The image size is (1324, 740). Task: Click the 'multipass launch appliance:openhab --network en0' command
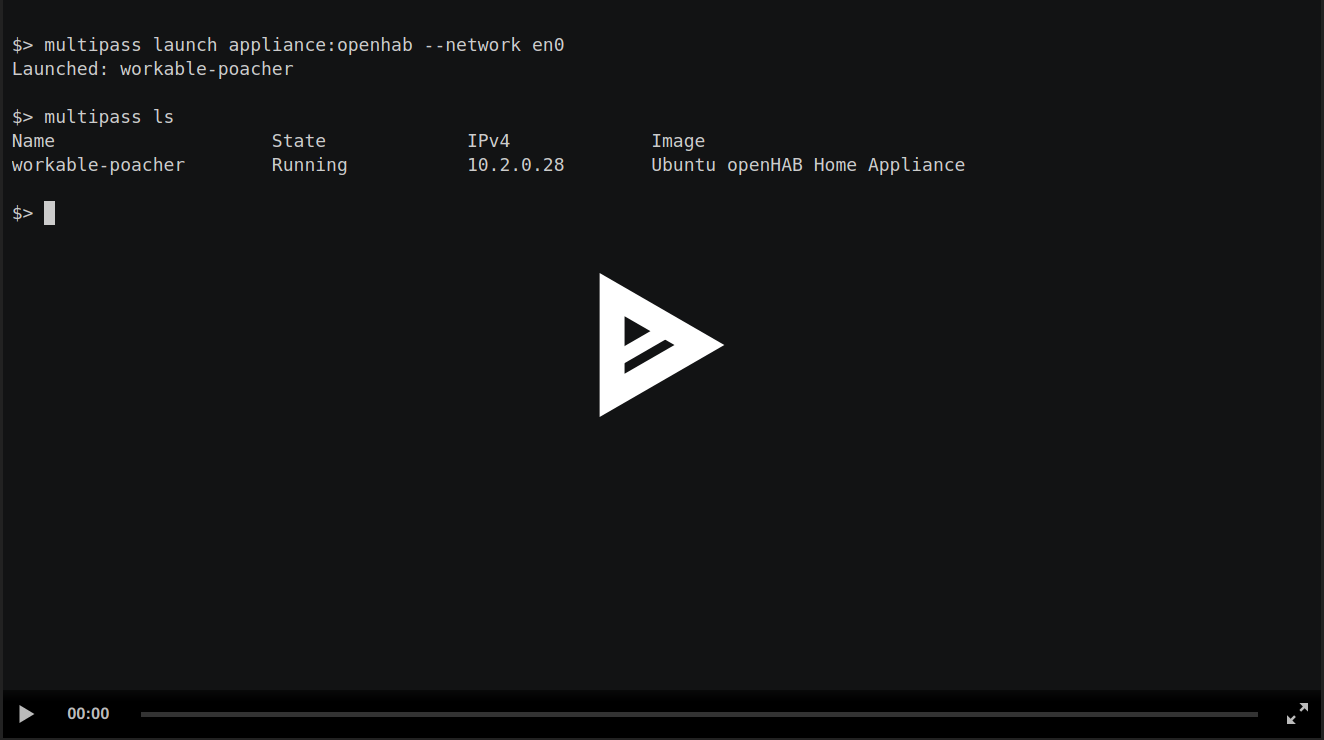coord(304,45)
